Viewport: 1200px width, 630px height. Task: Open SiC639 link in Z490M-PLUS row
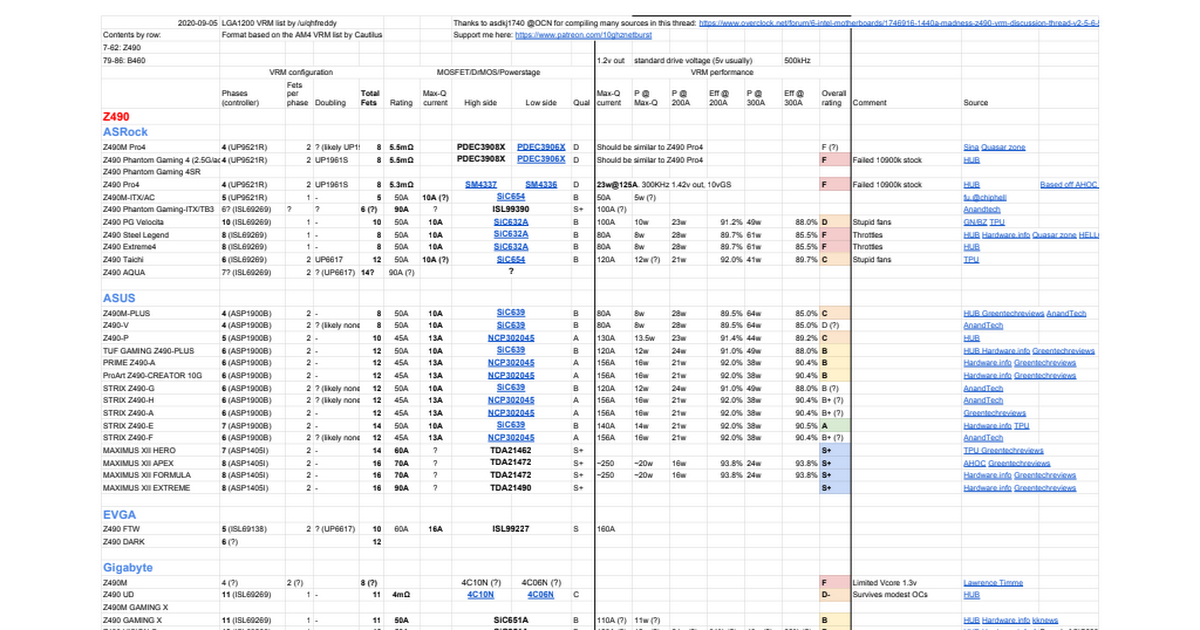click(511, 313)
